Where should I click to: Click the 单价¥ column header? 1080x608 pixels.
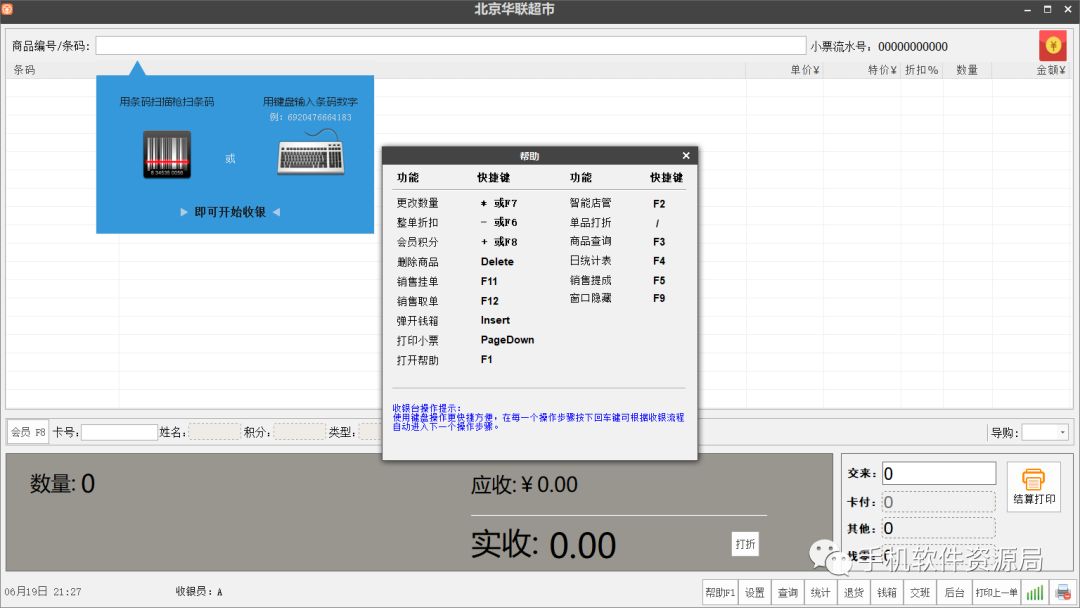(804, 70)
